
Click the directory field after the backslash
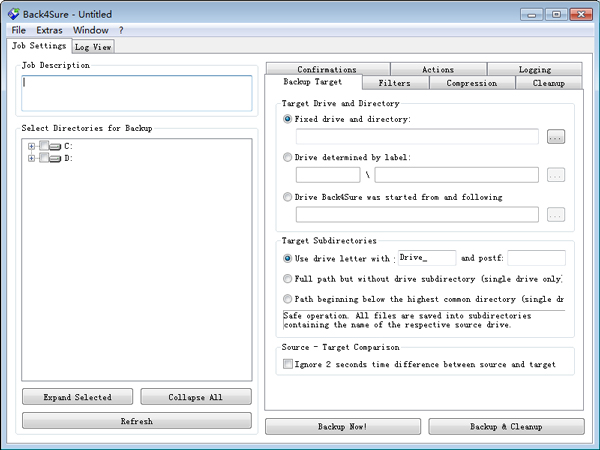[457, 175]
